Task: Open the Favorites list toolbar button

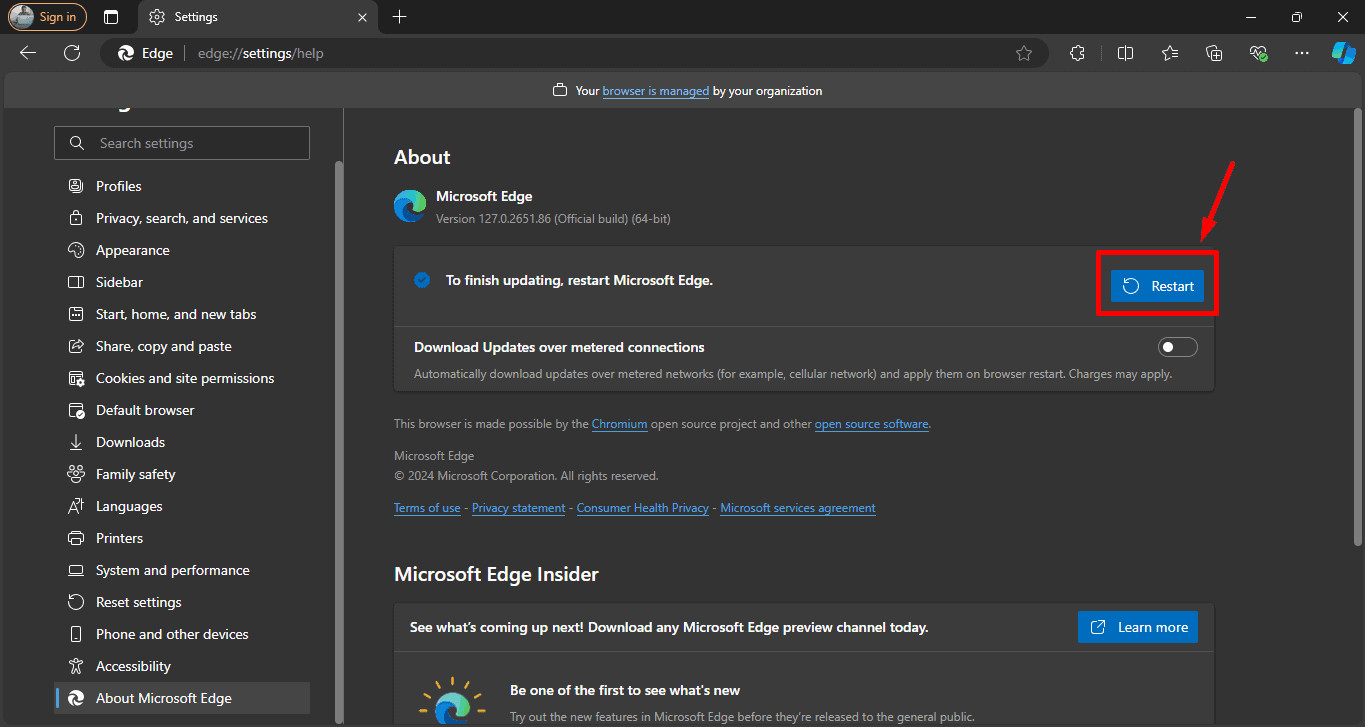Action: click(x=1170, y=53)
